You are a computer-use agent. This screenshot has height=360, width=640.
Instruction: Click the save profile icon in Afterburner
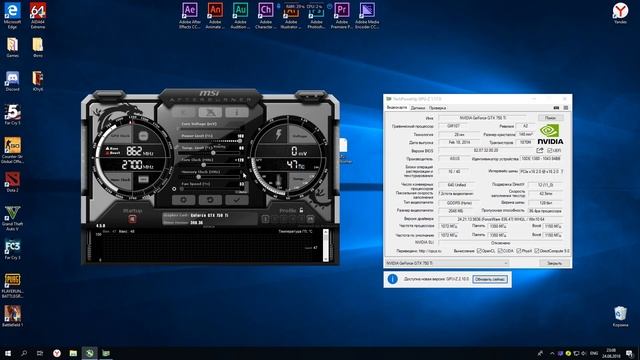[310, 219]
